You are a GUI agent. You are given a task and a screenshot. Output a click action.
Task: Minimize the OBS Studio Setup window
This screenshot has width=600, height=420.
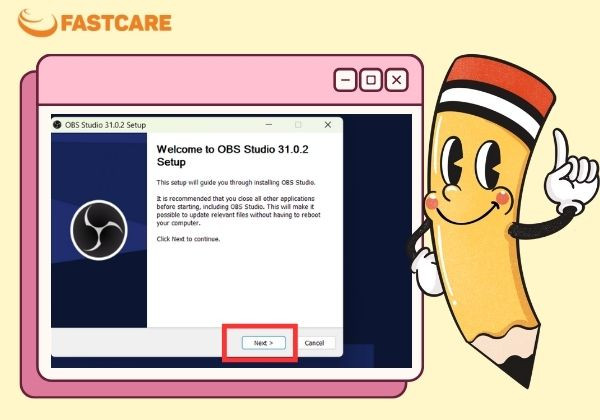tap(269, 125)
